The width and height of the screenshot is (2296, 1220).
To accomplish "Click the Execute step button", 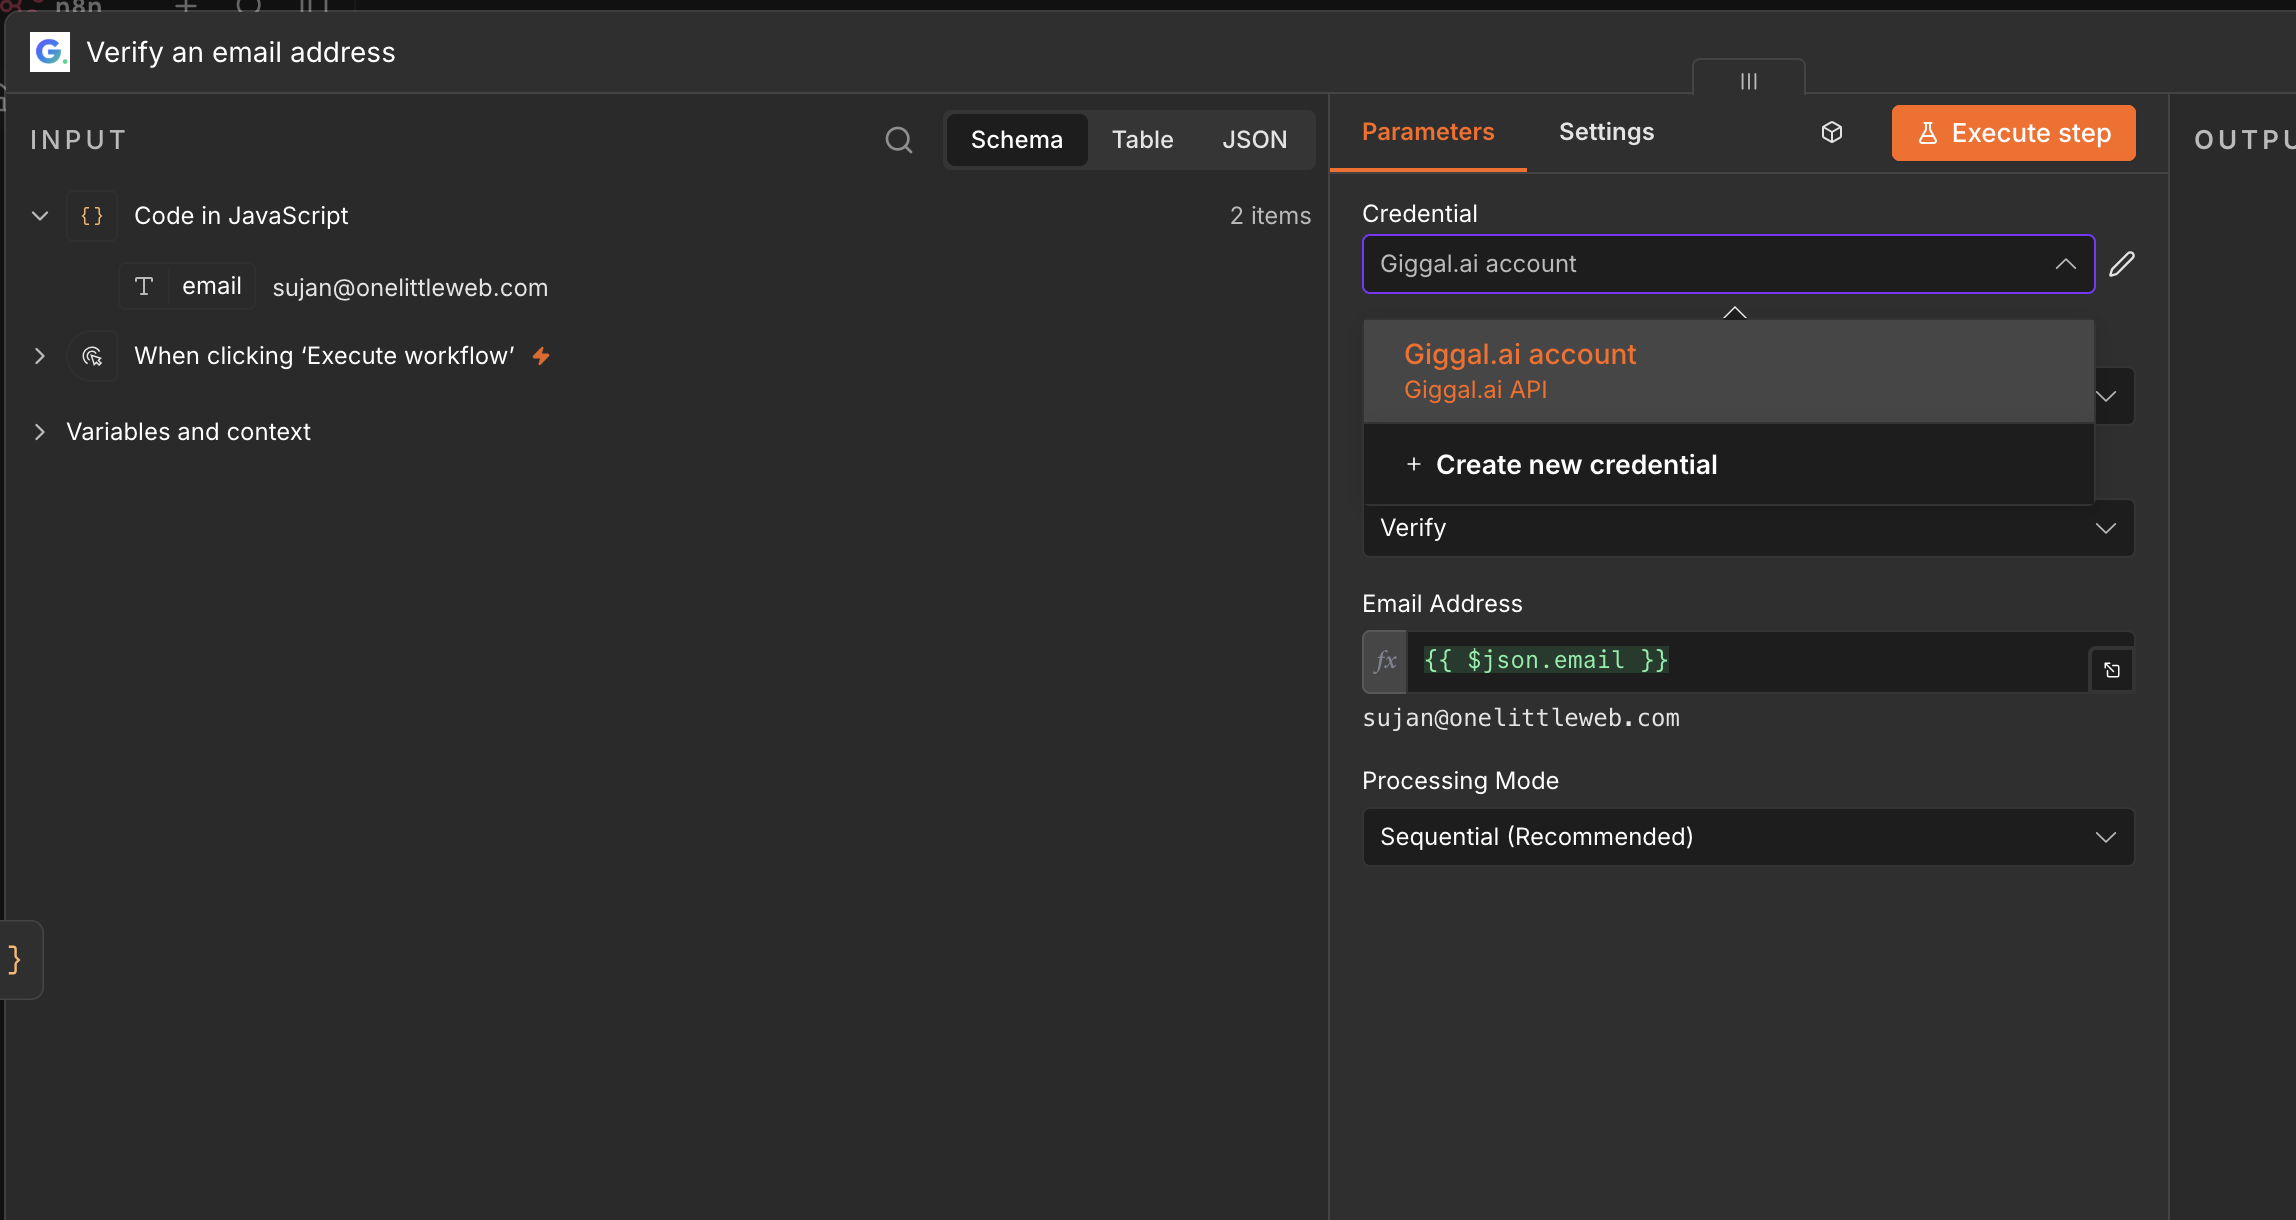I will pyautogui.click(x=2013, y=133).
